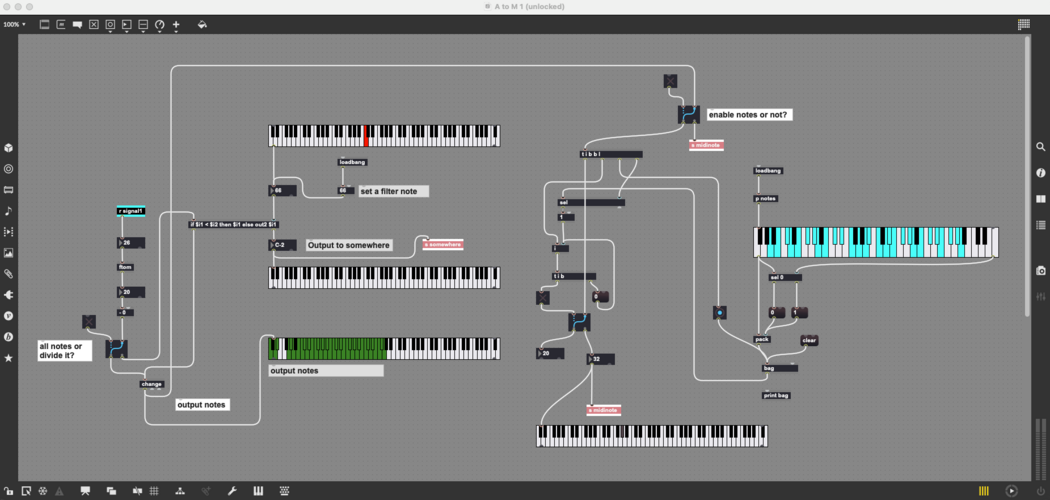Viewport: 1050px width, 500px height.
Task: Open the star Favorites in left sidebar
Action: click(9, 358)
